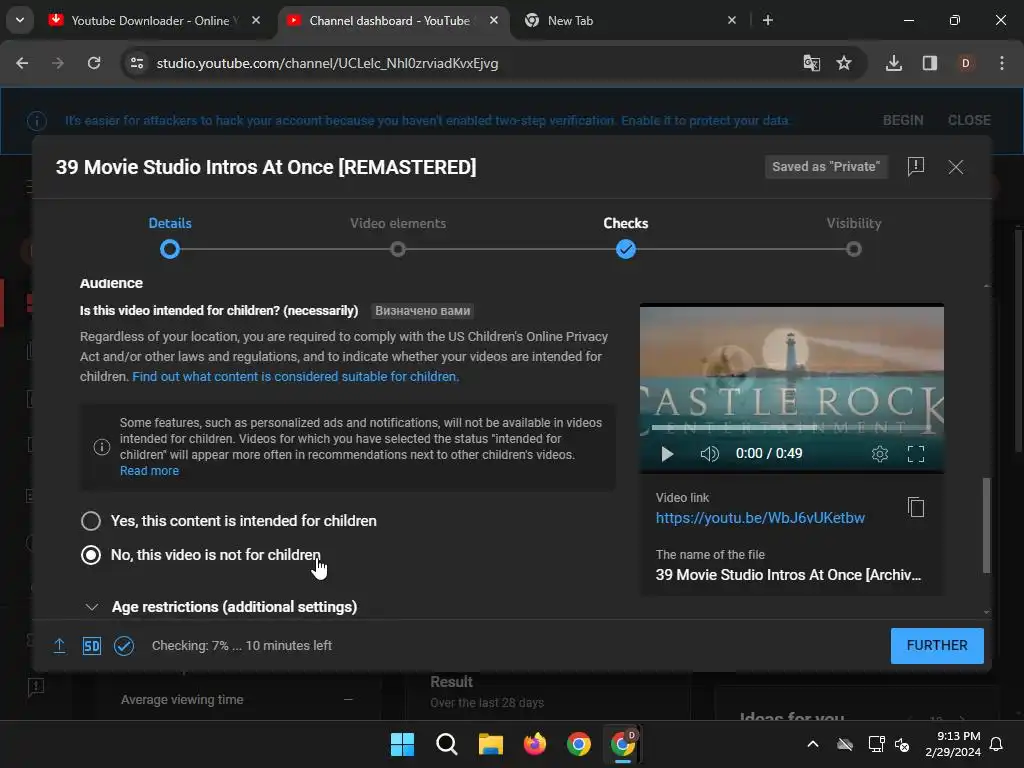This screenshot has height=768, width=1024.
Task: Click the SD processing status icon
Action: click(x=91, y=646)
